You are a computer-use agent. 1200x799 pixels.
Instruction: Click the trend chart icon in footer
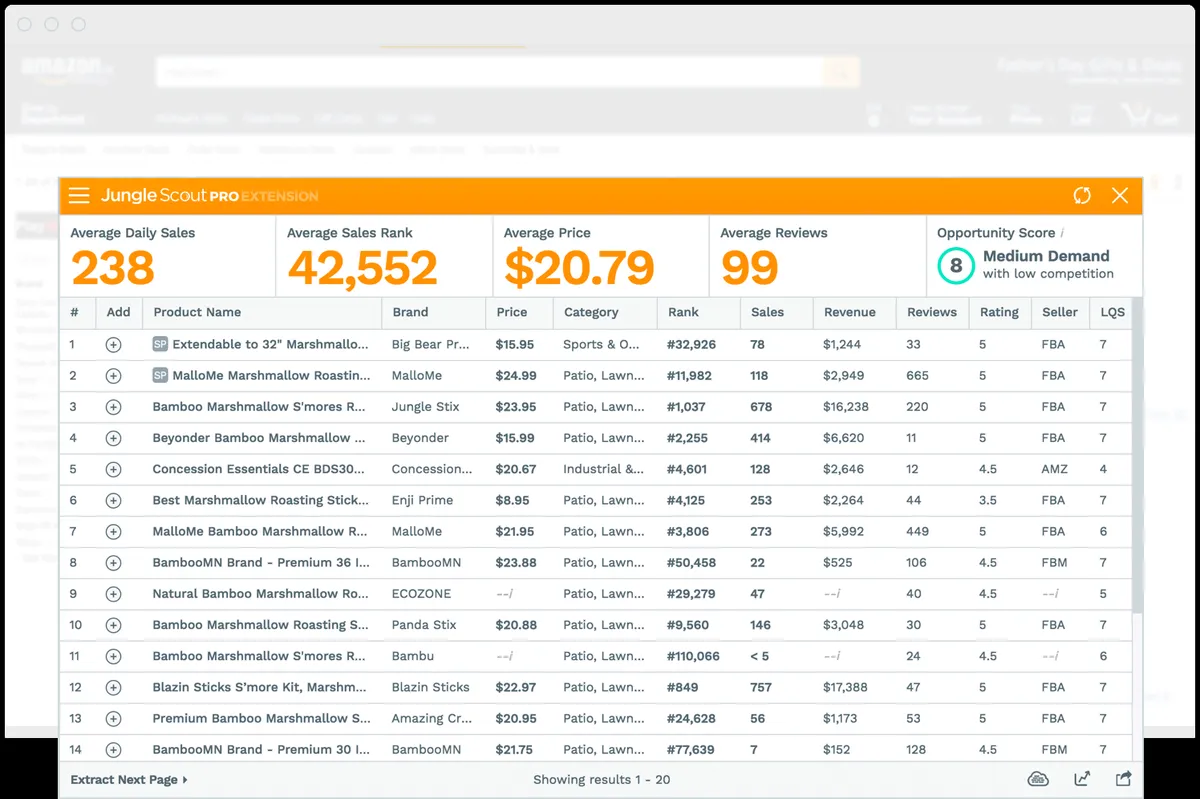(1082, 780)
